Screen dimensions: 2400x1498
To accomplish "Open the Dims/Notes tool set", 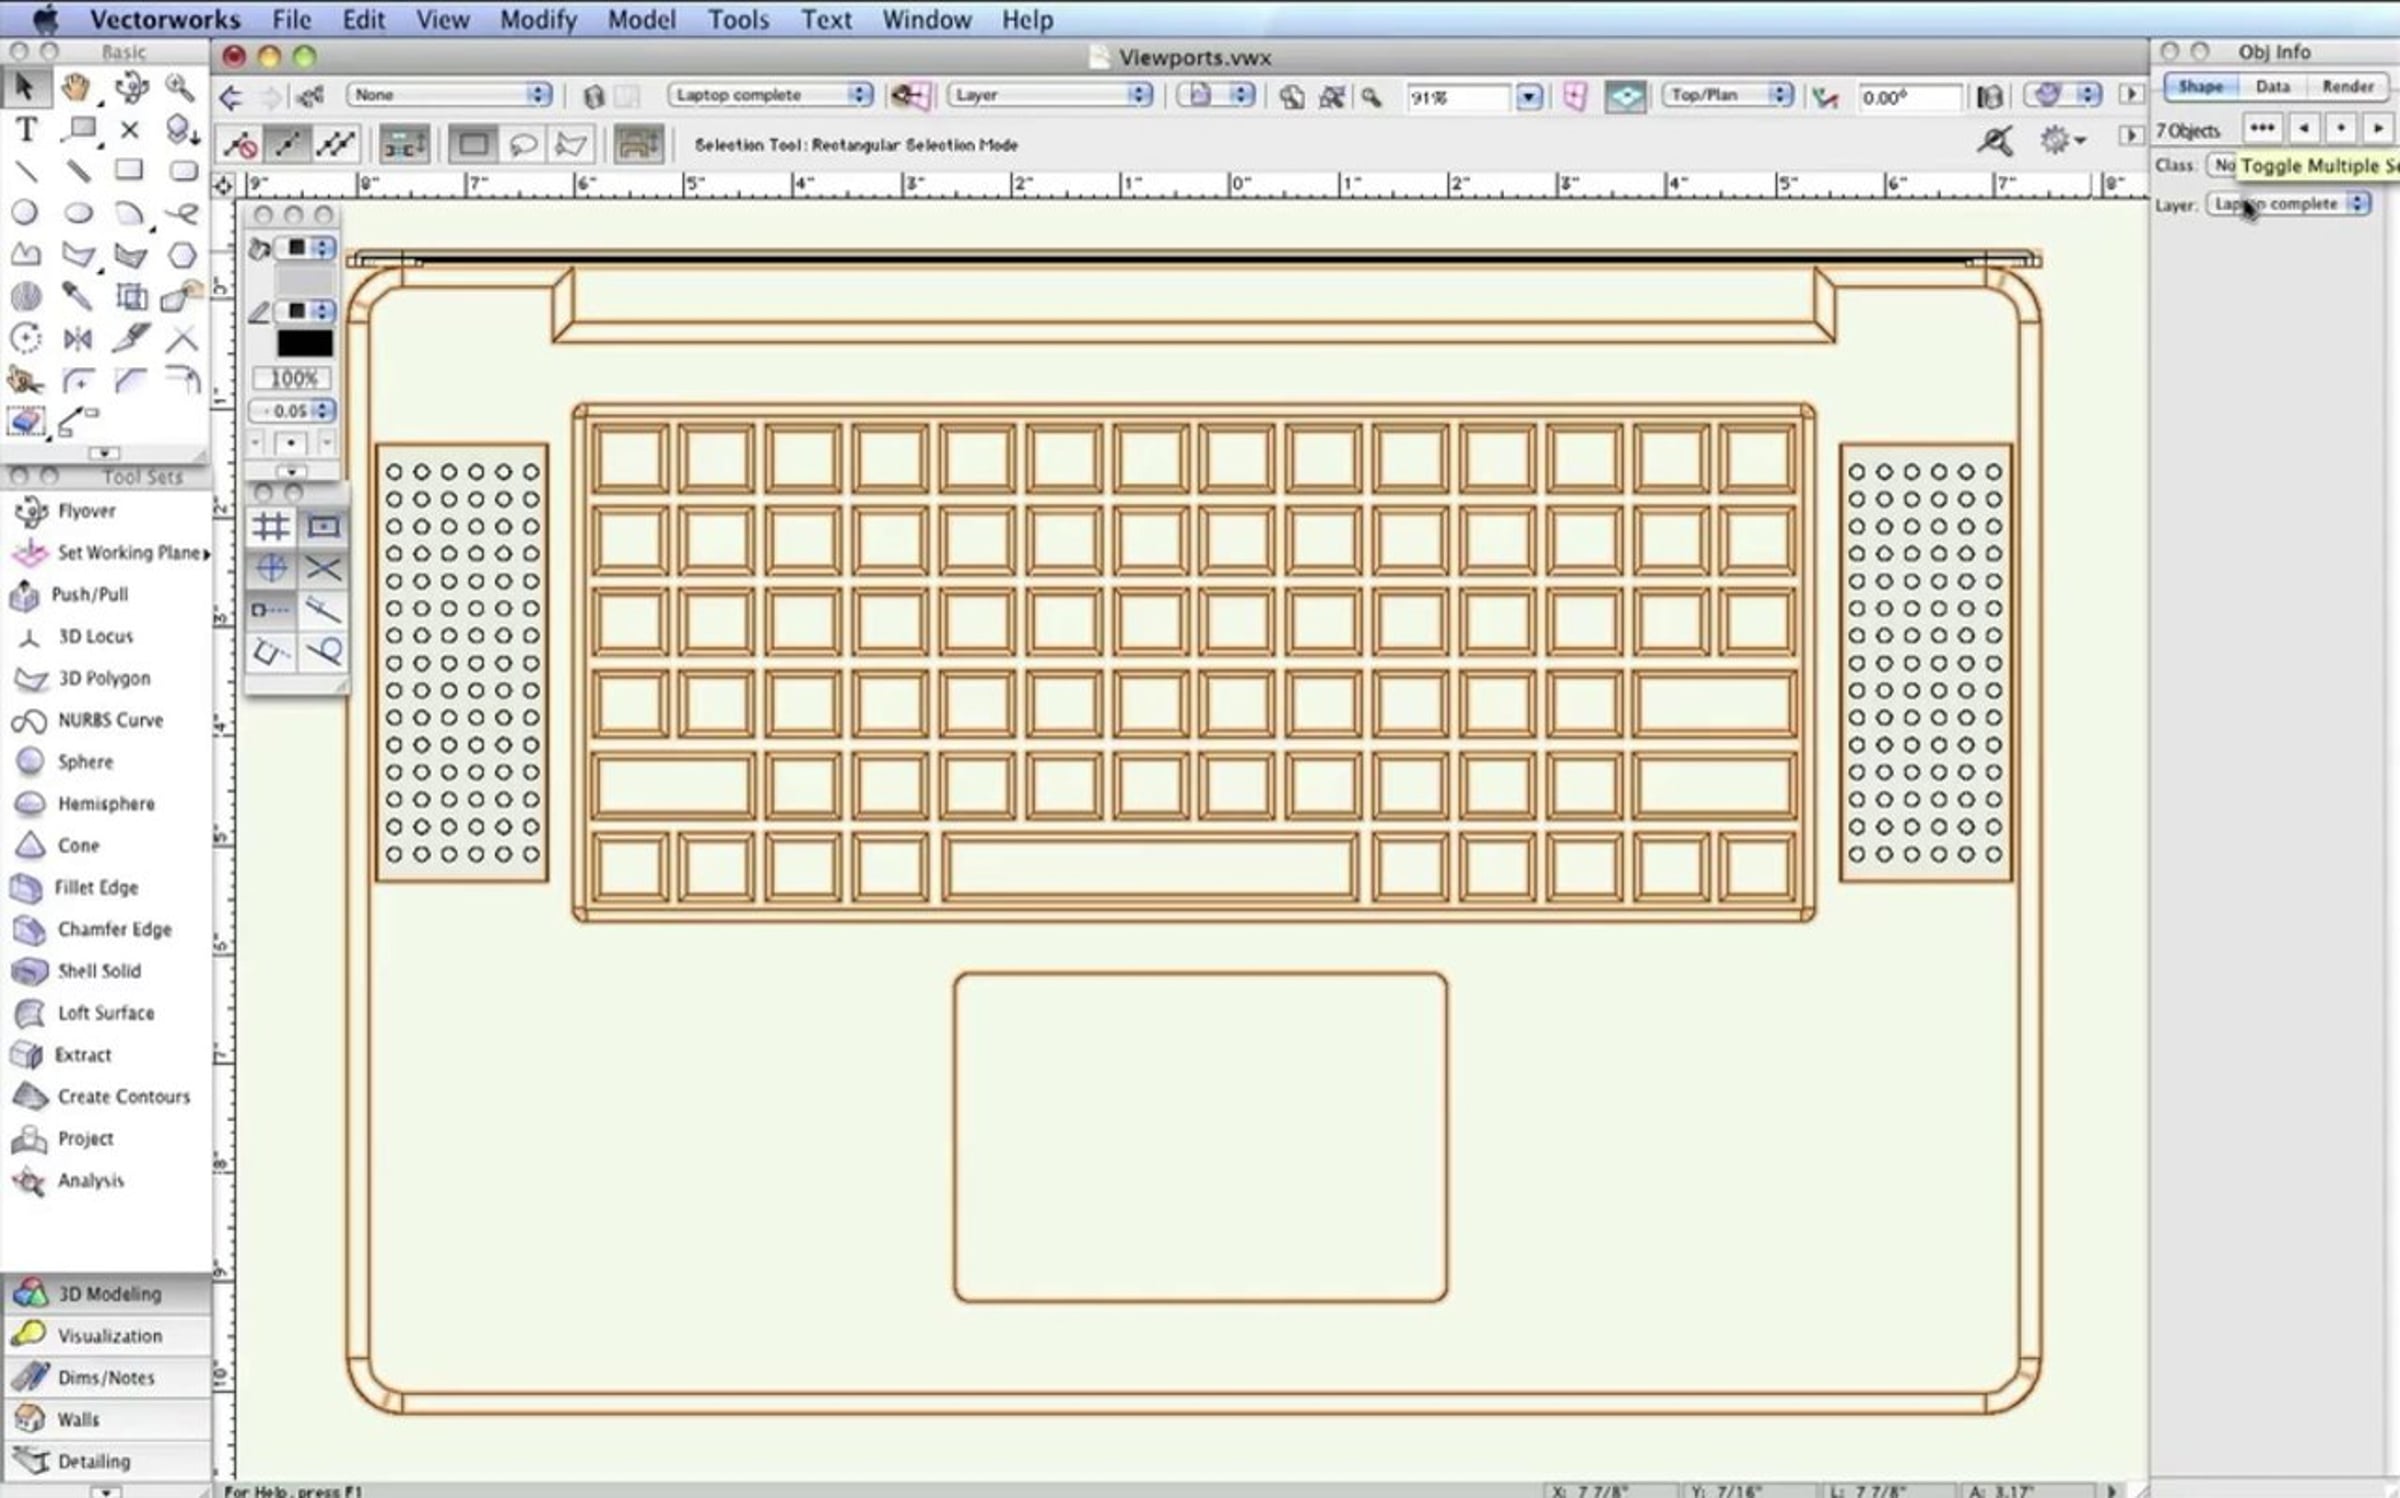I will point(105,1378).
